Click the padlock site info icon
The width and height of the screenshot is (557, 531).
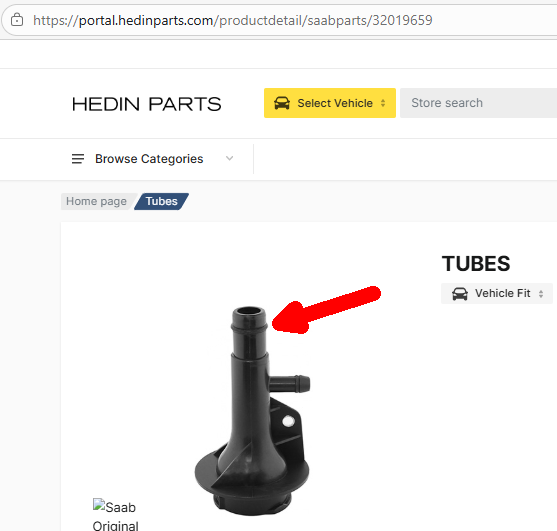[17, 20]
